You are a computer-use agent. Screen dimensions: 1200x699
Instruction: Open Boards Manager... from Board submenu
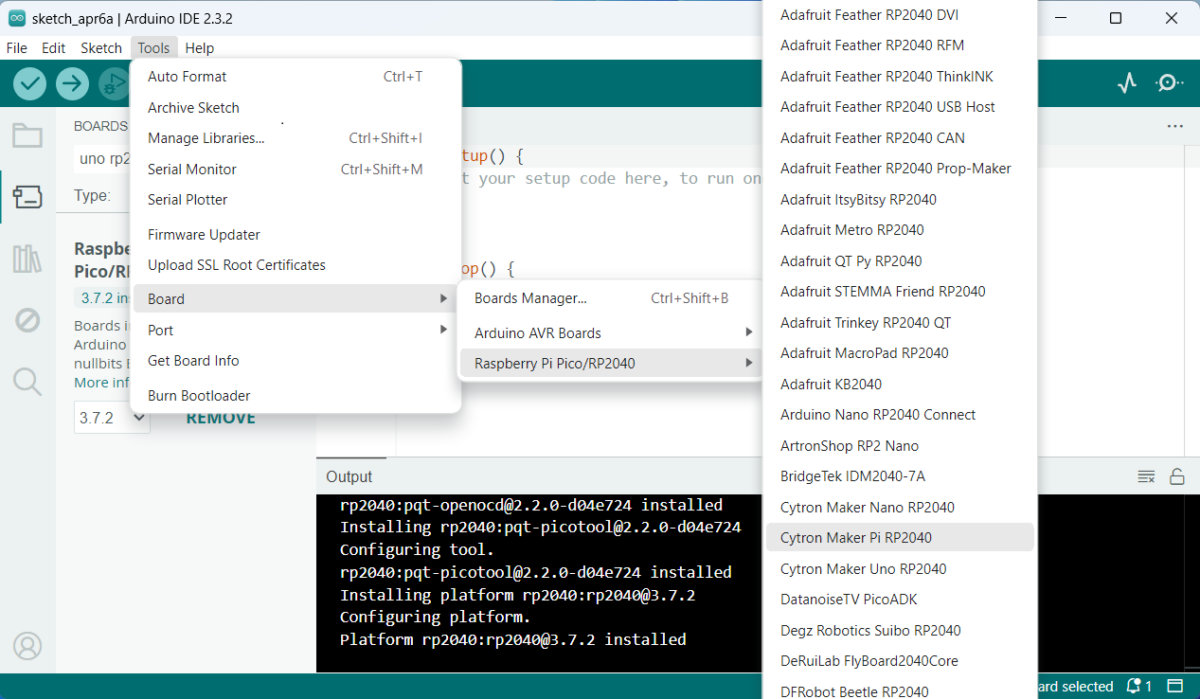click(530, 298)
